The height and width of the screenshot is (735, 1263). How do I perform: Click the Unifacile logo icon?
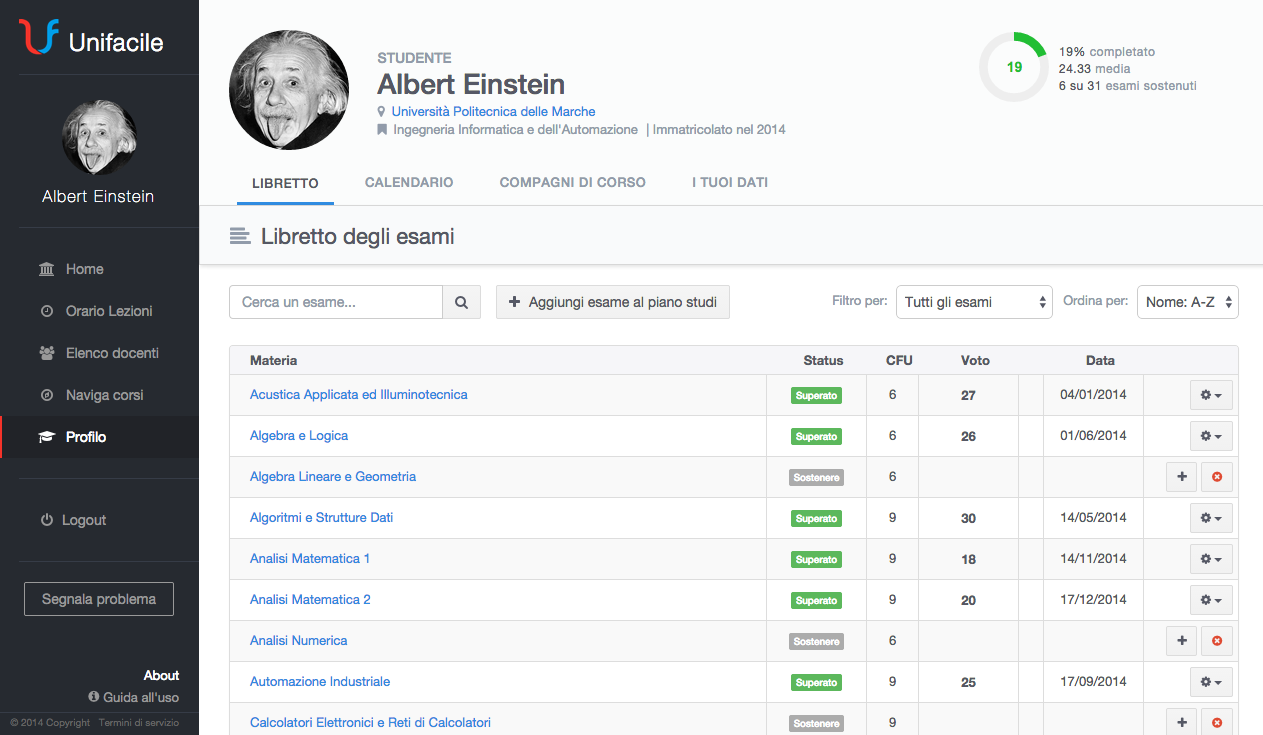[38, 37]
